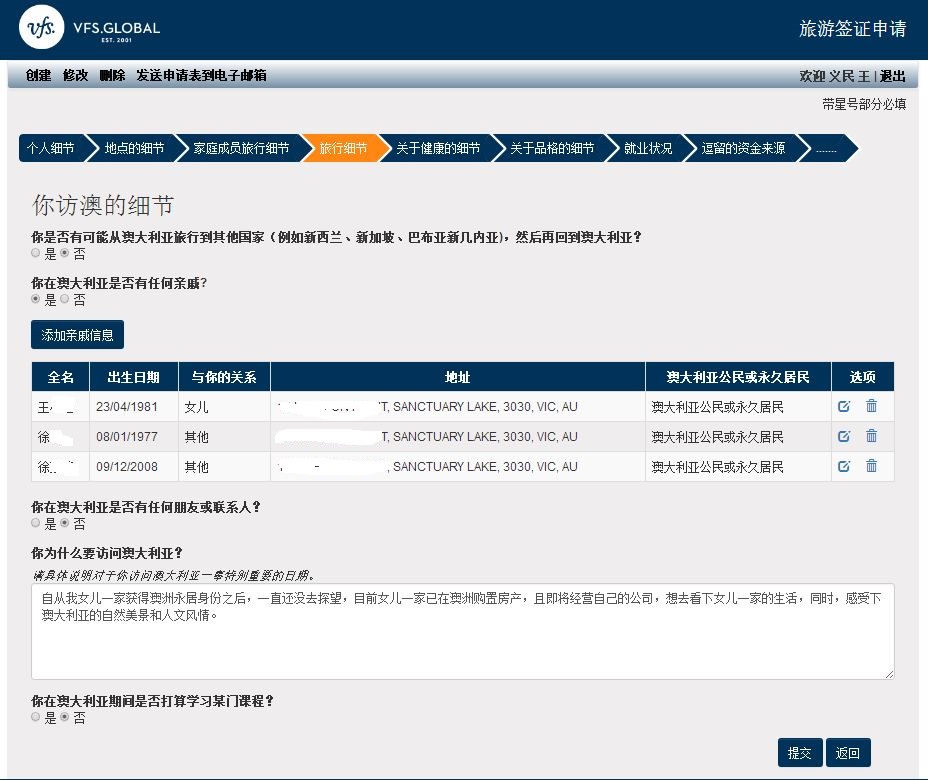Select 否 for having relatives in Australia
928x780 pixels.
tap(66, 299)
